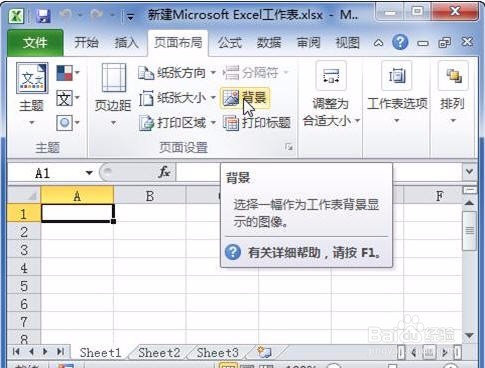Open theme colors dropdown
Screen dimensions: 485x368
pos(68,73)
